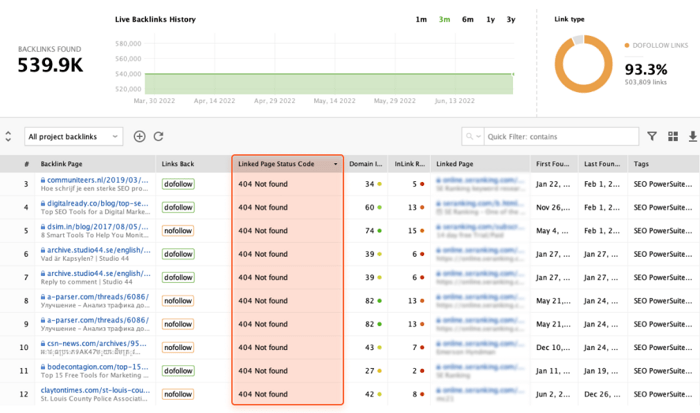Click the grid view columns icon
The image size is (700, 413).
673,137
